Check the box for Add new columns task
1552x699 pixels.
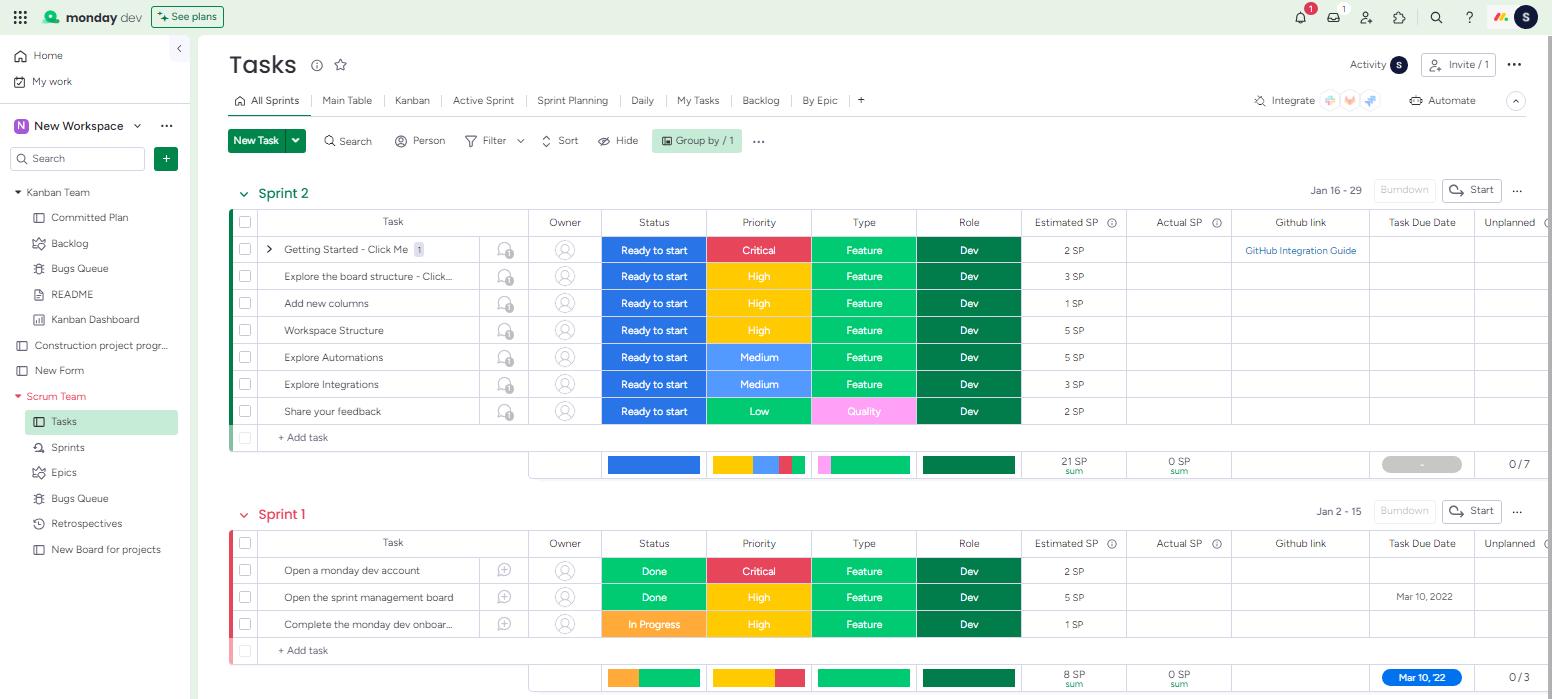(245, 303)
